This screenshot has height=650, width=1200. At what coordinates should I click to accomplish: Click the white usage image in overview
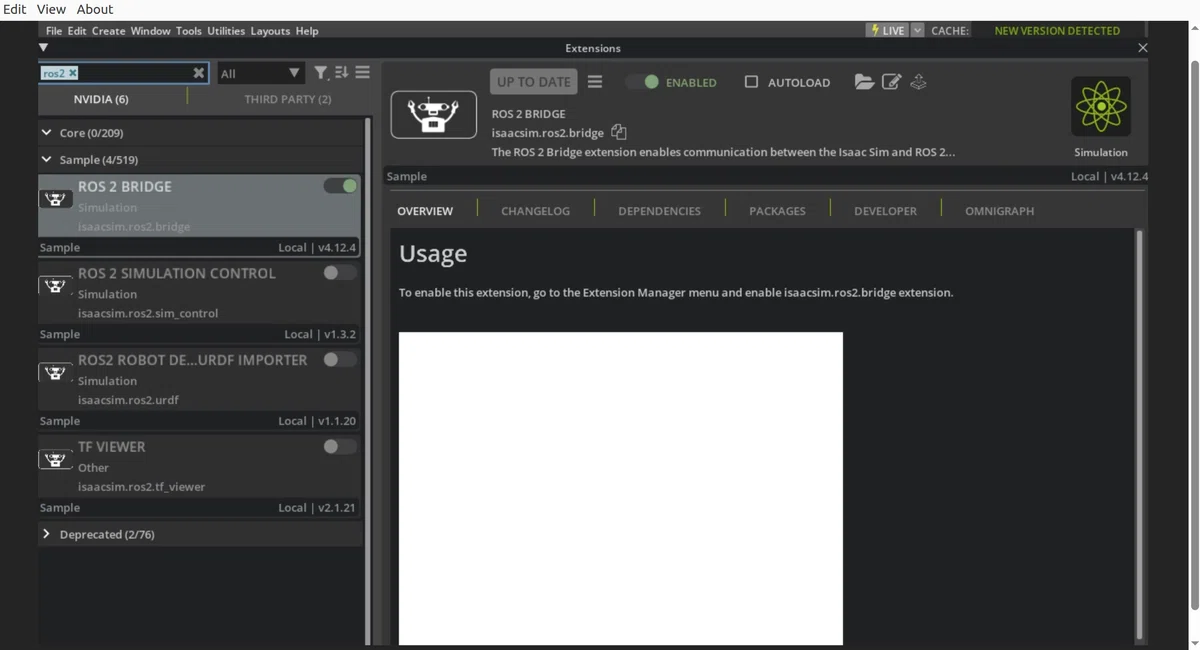pyautogui.click(x=621, y=489)
